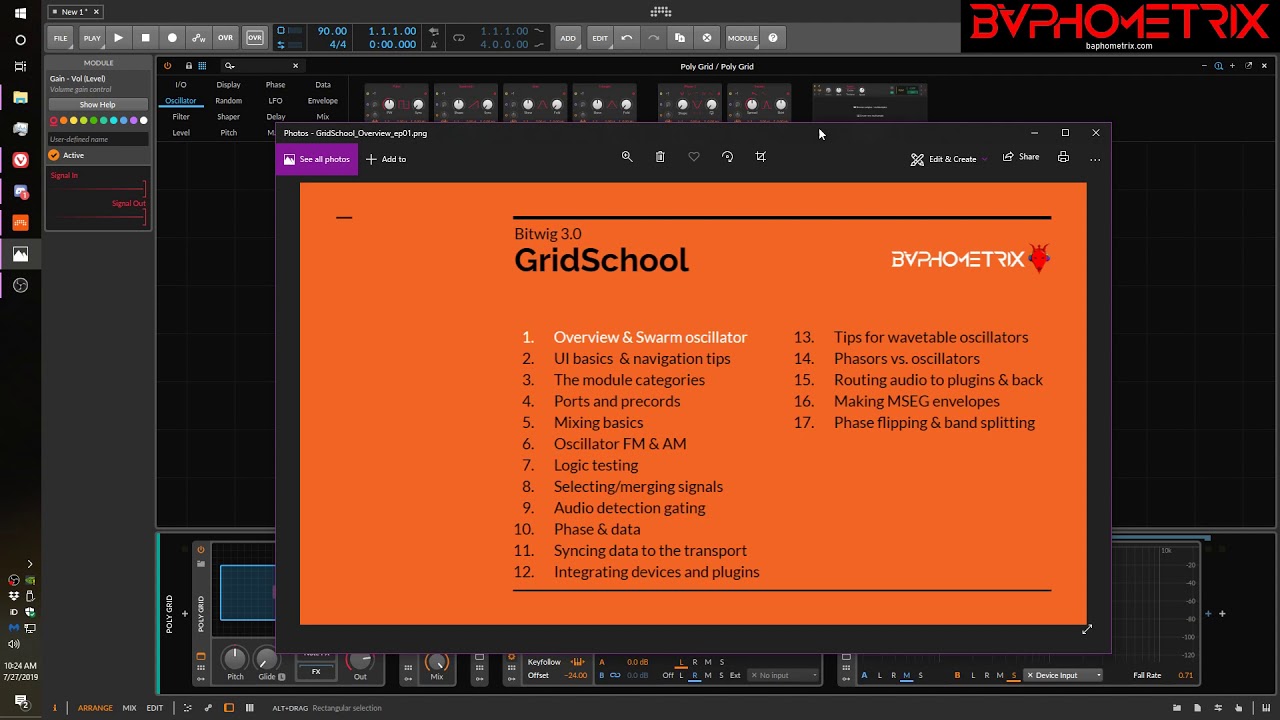
Task: Toggle the Poly Grid power button
Action: click(x=168, y=66)
